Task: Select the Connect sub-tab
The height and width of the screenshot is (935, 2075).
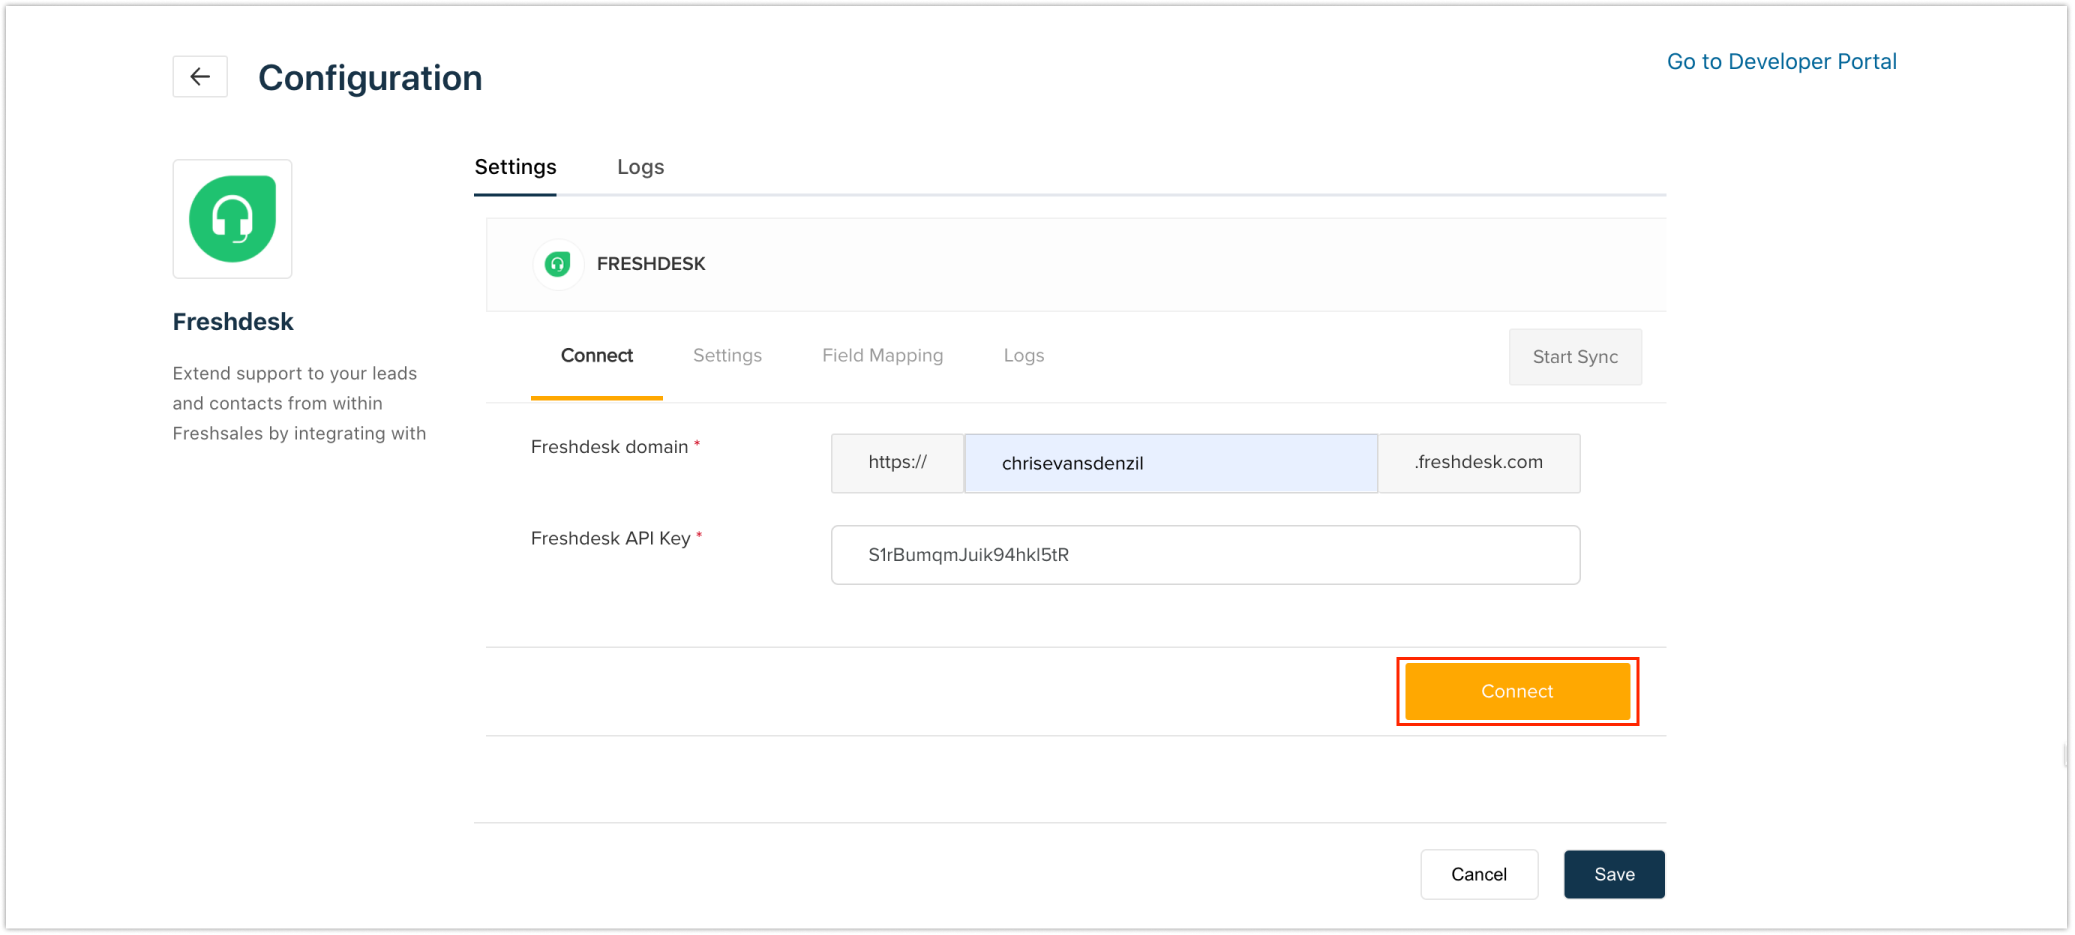Action: [x=597, y=356]
